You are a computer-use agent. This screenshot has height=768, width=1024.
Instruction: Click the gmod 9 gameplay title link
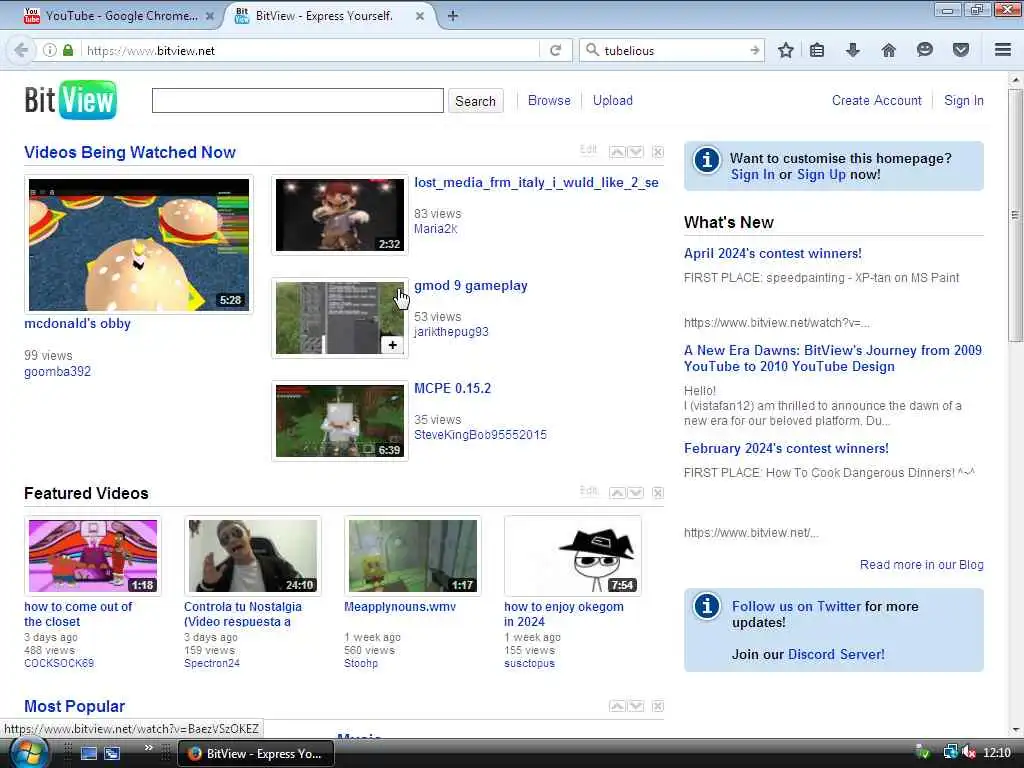coord(470,285)
